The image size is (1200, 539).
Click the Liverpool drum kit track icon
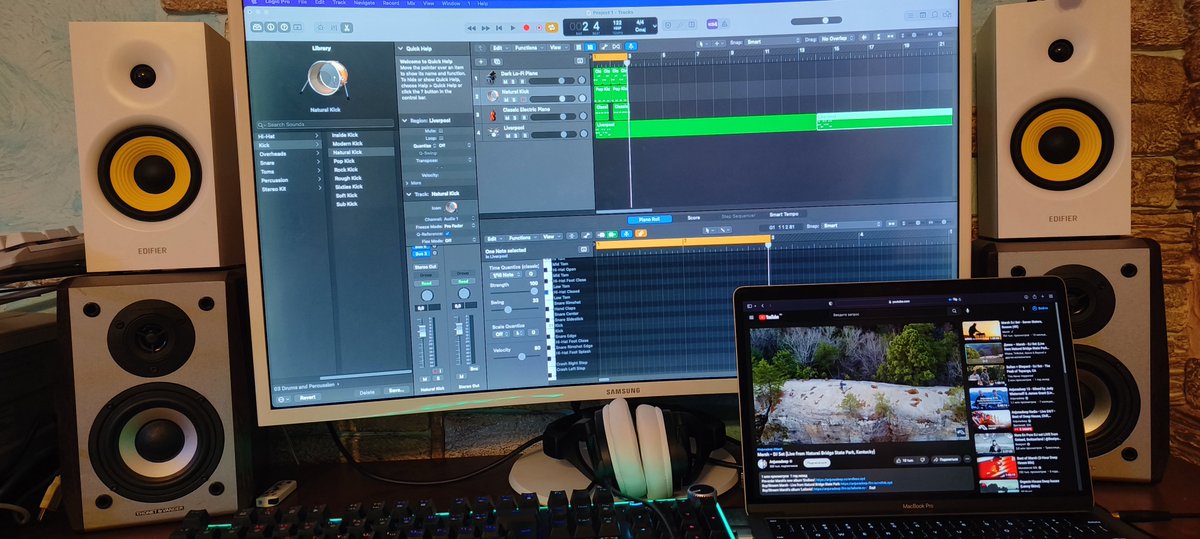tap(493, 133)
